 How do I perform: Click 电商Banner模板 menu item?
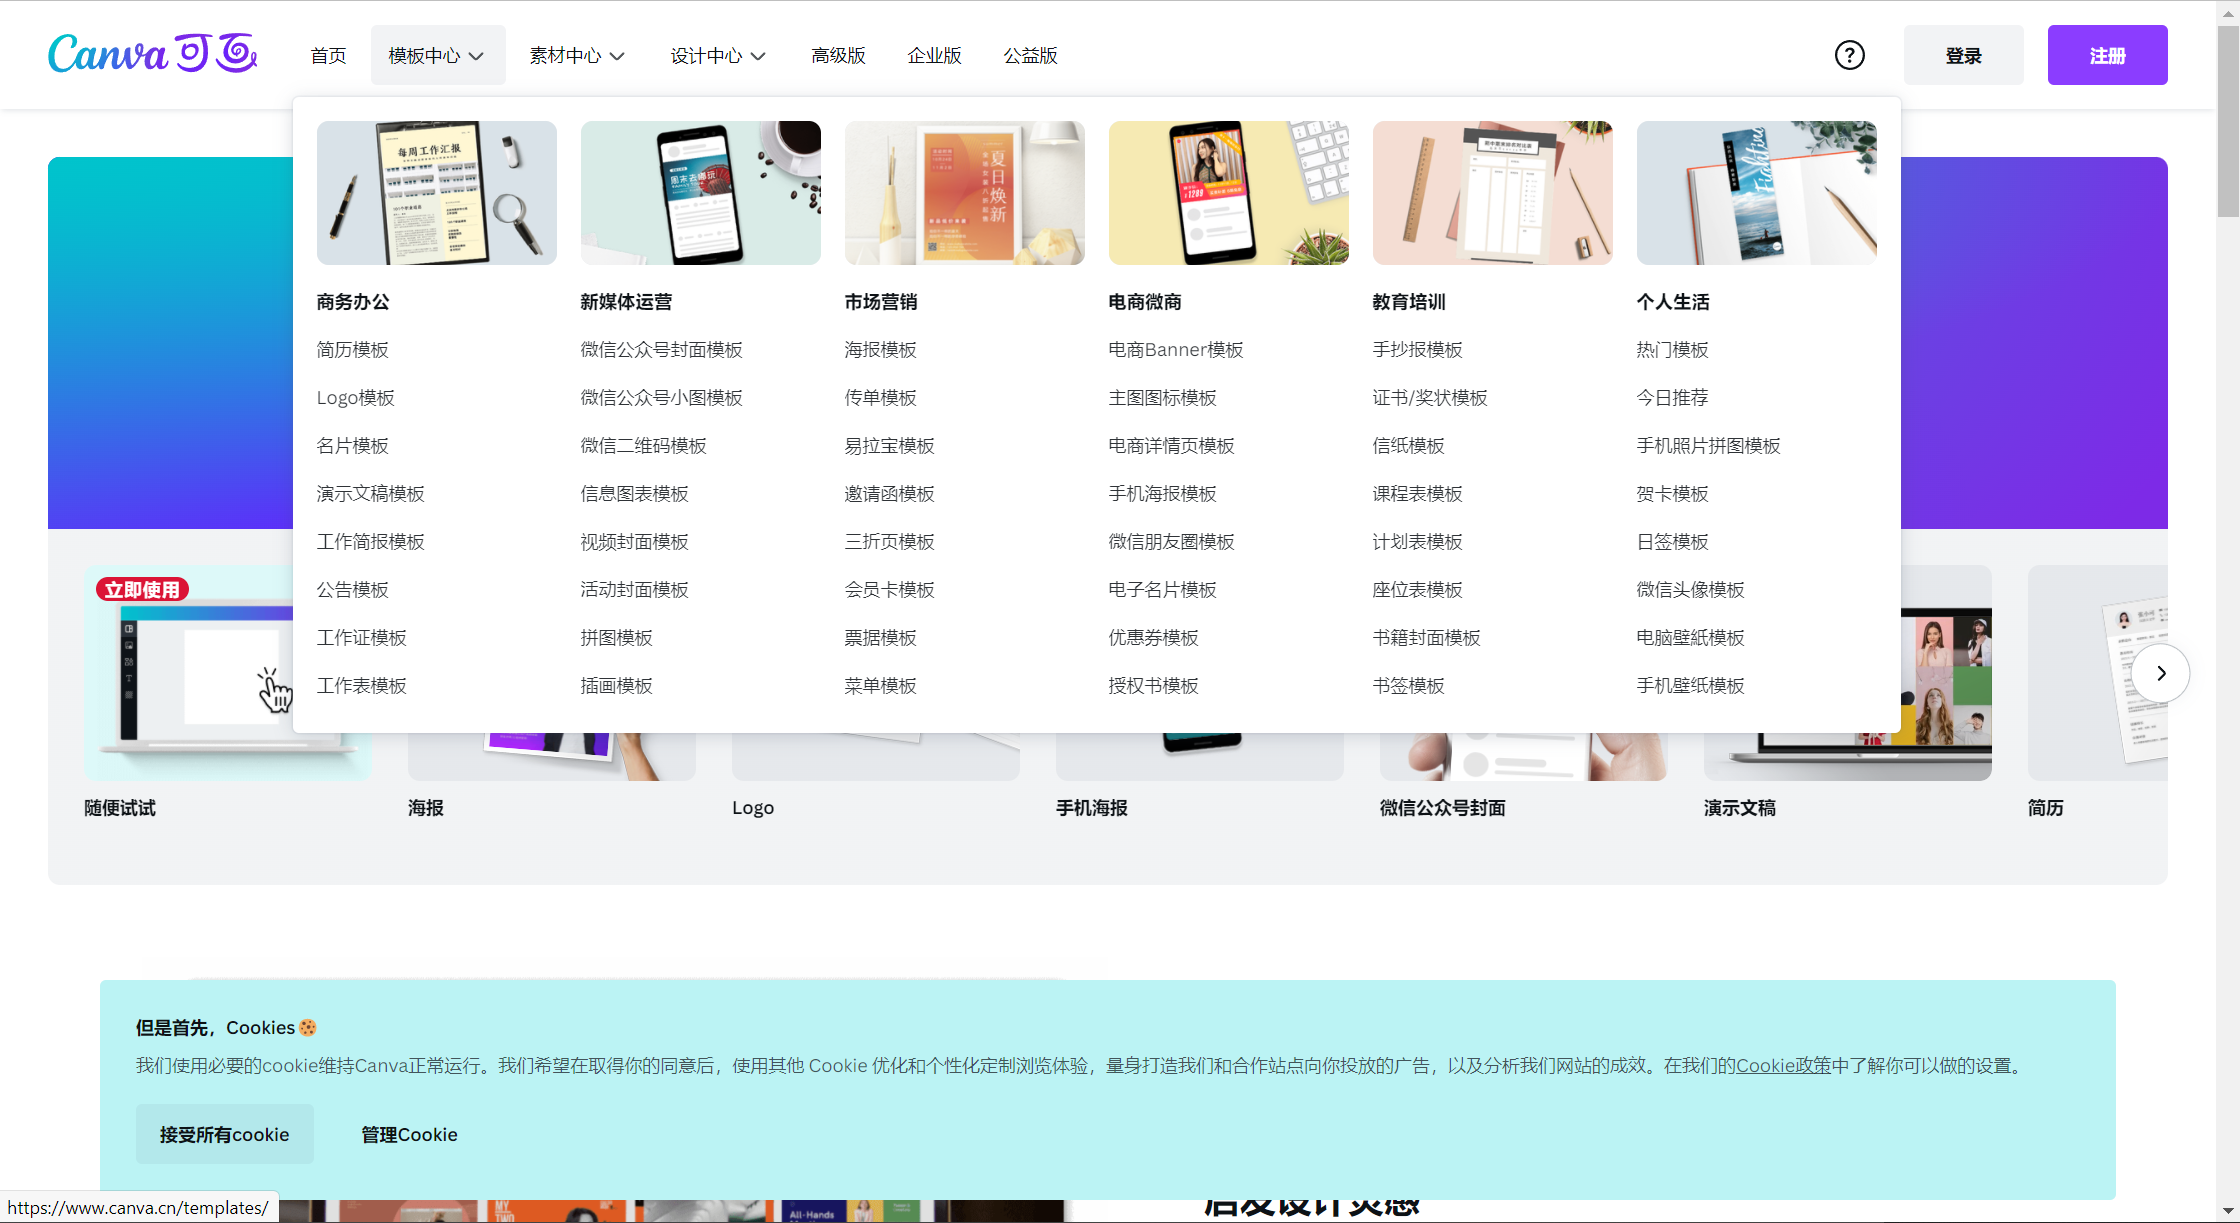point(1176,349)
